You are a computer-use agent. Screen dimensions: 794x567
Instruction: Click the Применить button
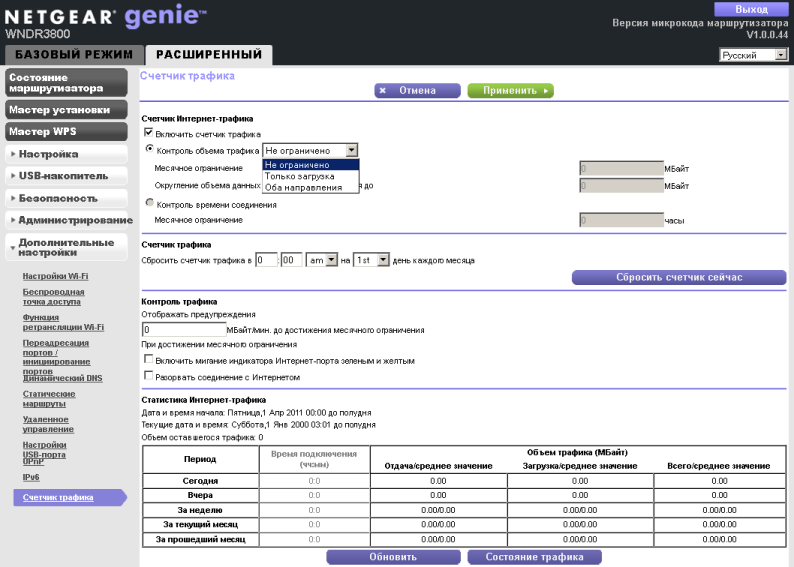[510, 91]
